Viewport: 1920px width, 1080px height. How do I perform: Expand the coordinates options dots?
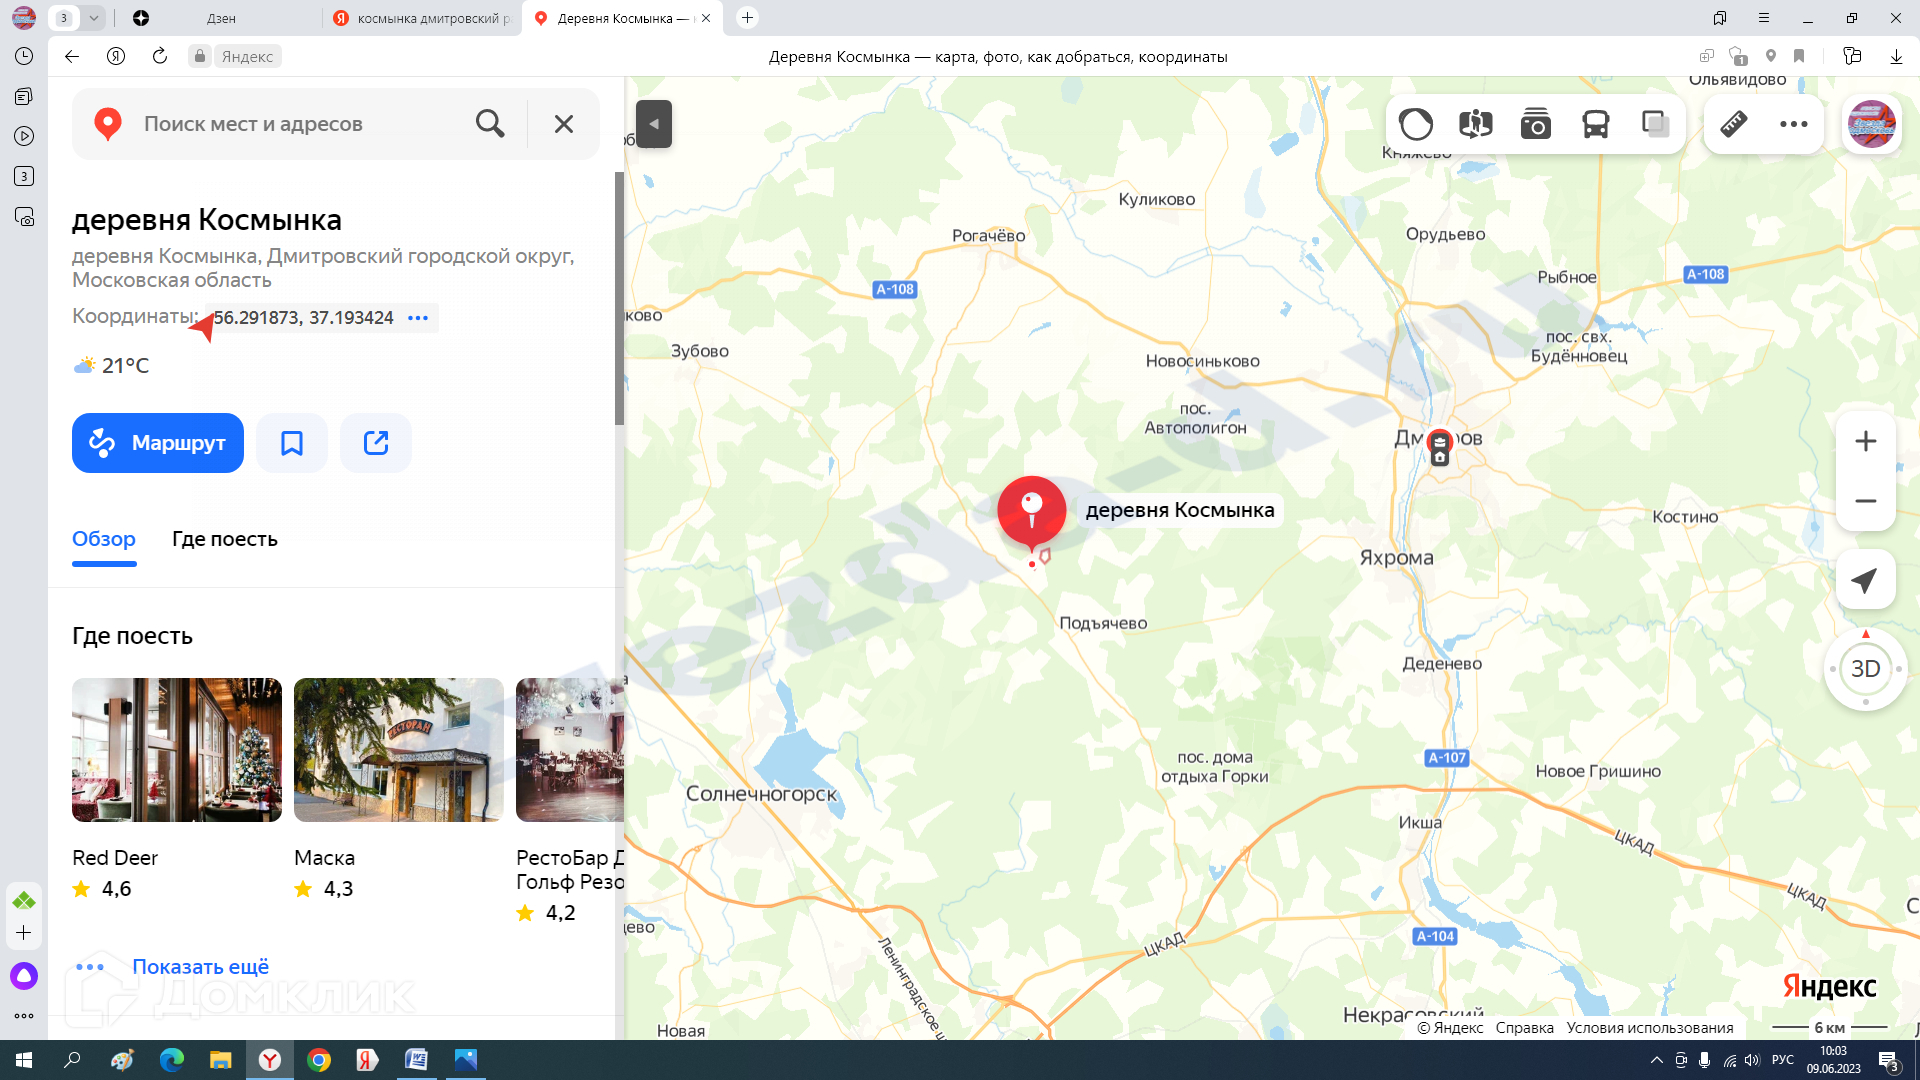[418, 318]
